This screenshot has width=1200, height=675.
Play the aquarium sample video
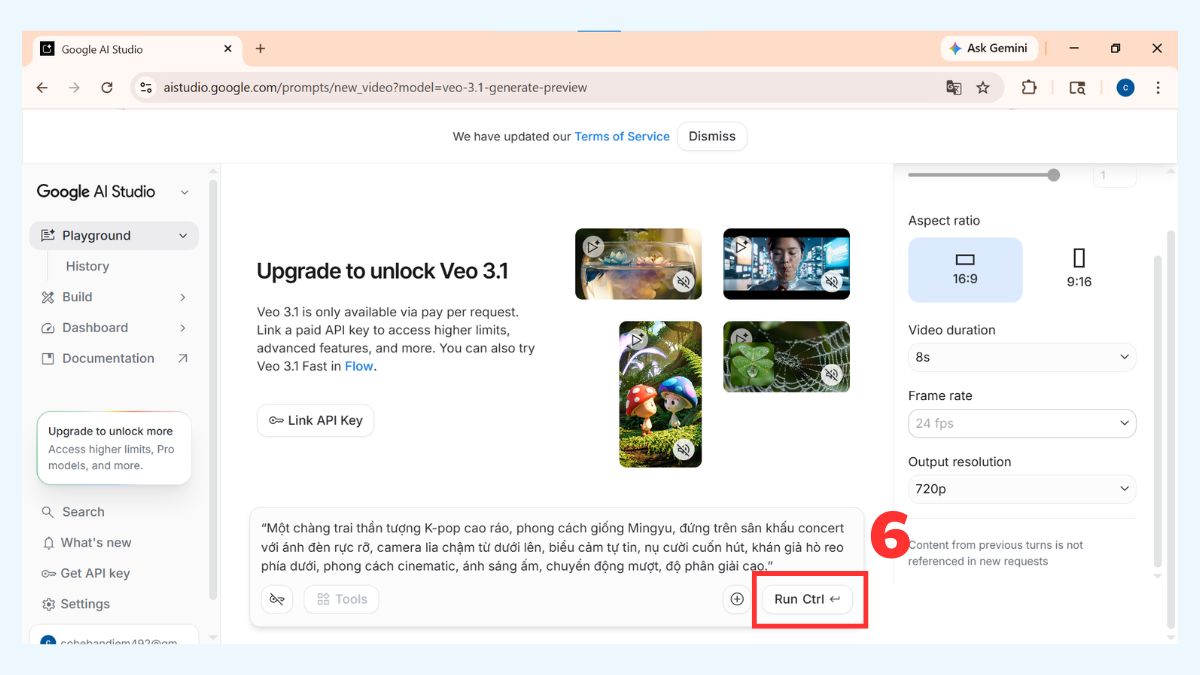[x=593, y=246]
